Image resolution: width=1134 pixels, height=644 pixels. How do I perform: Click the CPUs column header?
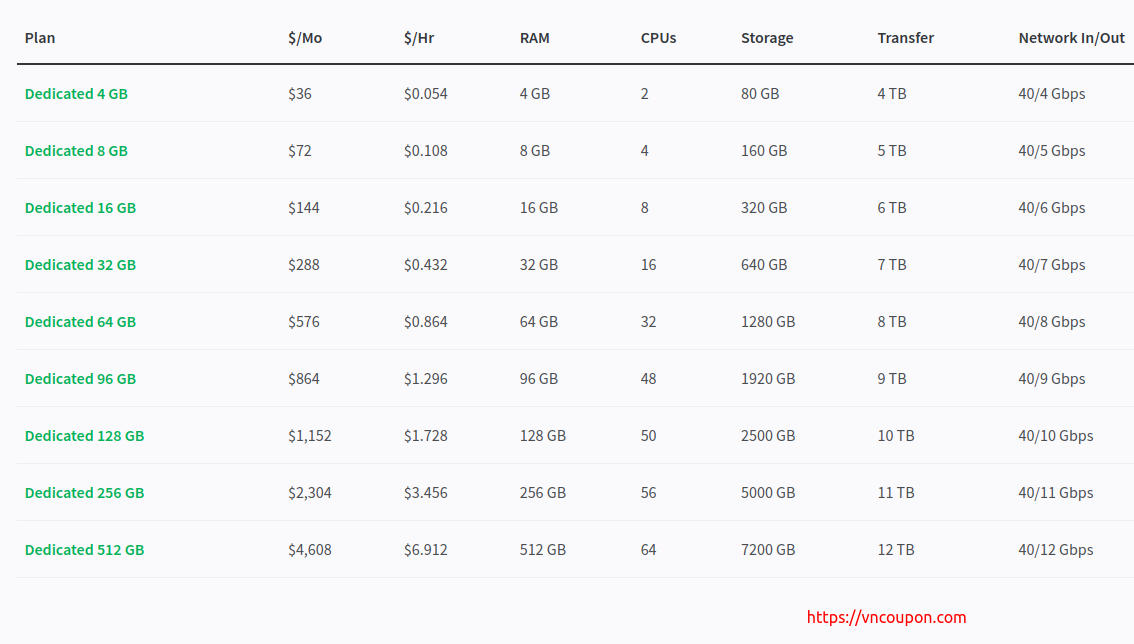tap(658, 38)
